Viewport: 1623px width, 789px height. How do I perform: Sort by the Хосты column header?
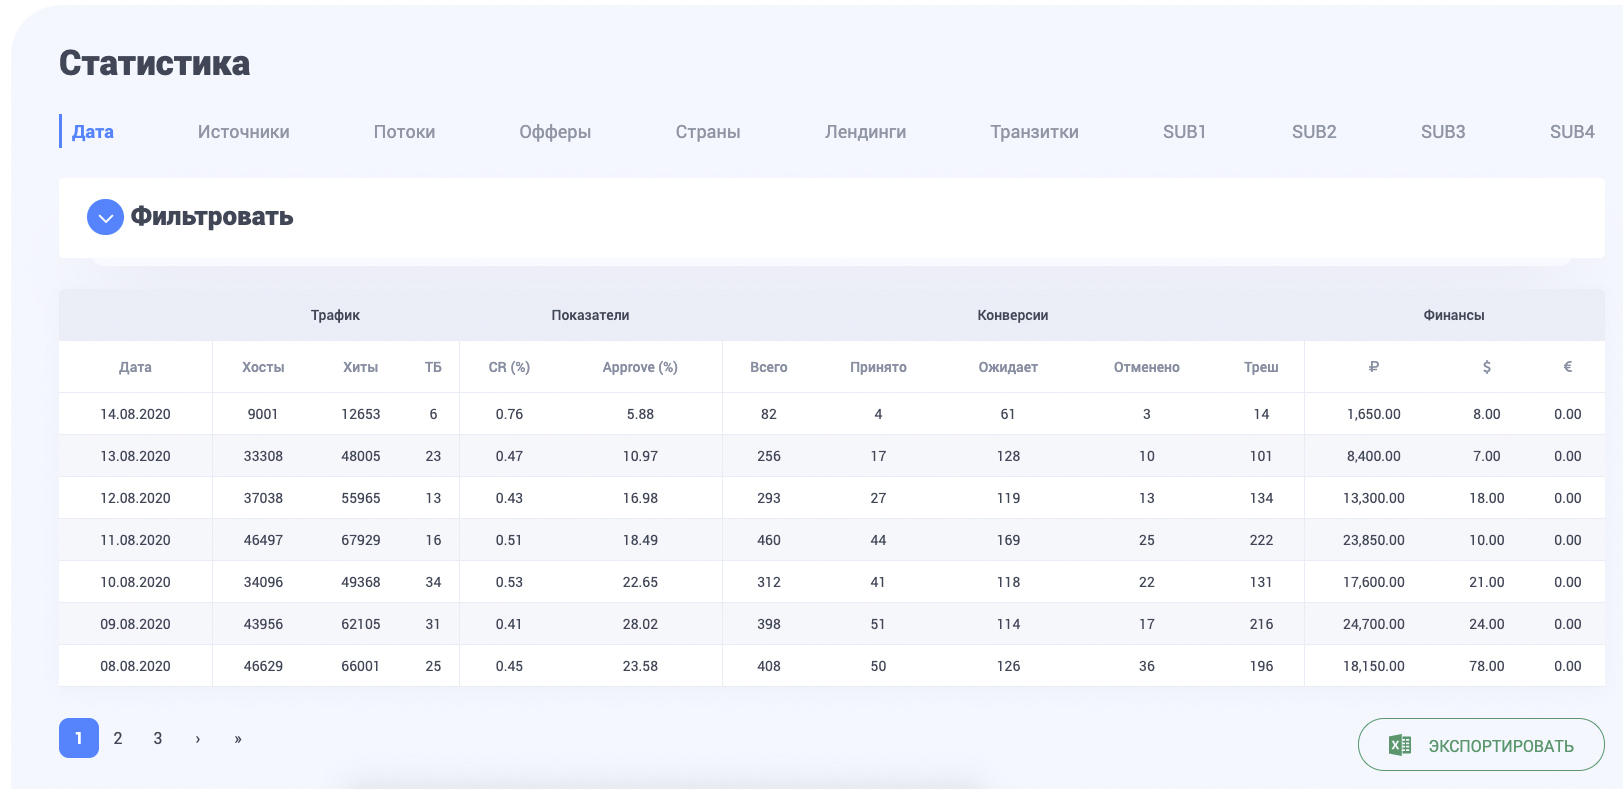click(x=263, y=367)
